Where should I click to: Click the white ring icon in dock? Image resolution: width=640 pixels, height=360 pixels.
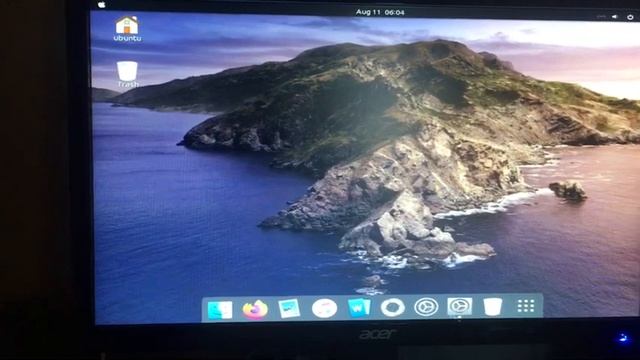(393, 307)
